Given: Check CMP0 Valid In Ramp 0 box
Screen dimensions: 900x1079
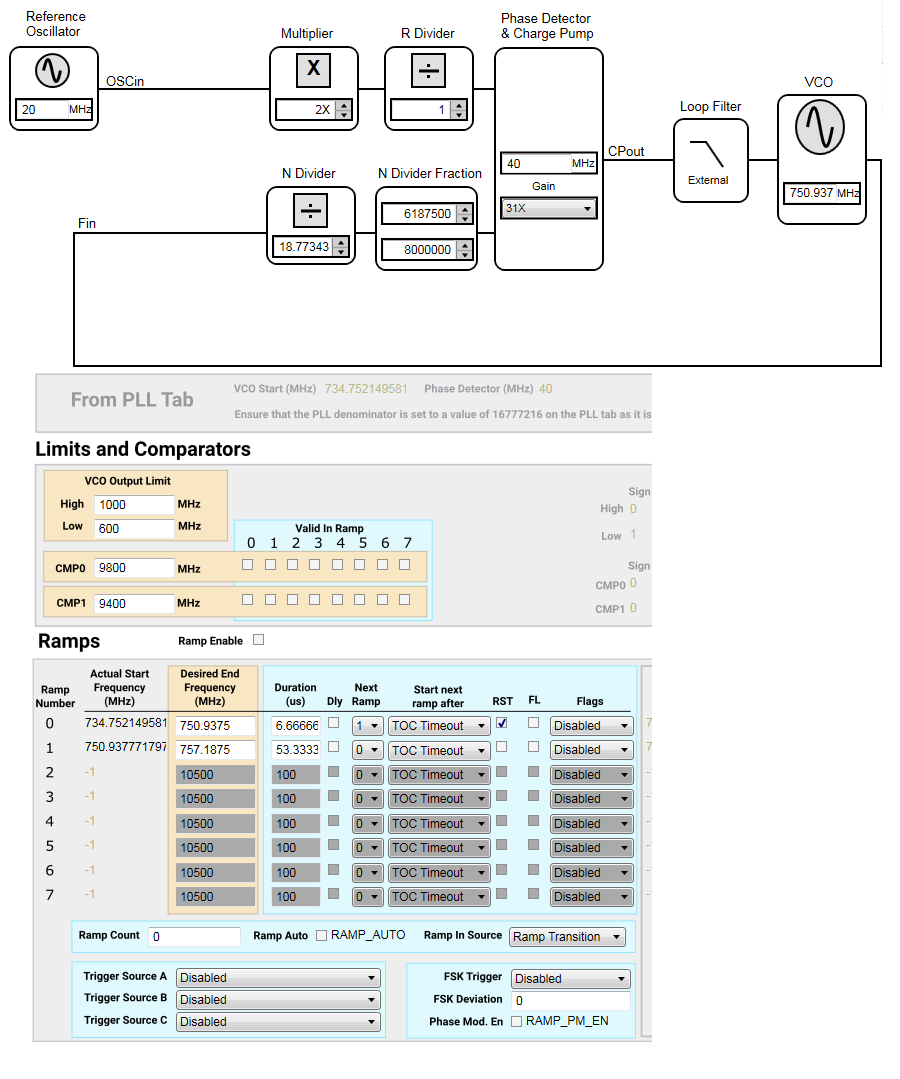Looking at the screenshot, I should [x=248, y=564].
